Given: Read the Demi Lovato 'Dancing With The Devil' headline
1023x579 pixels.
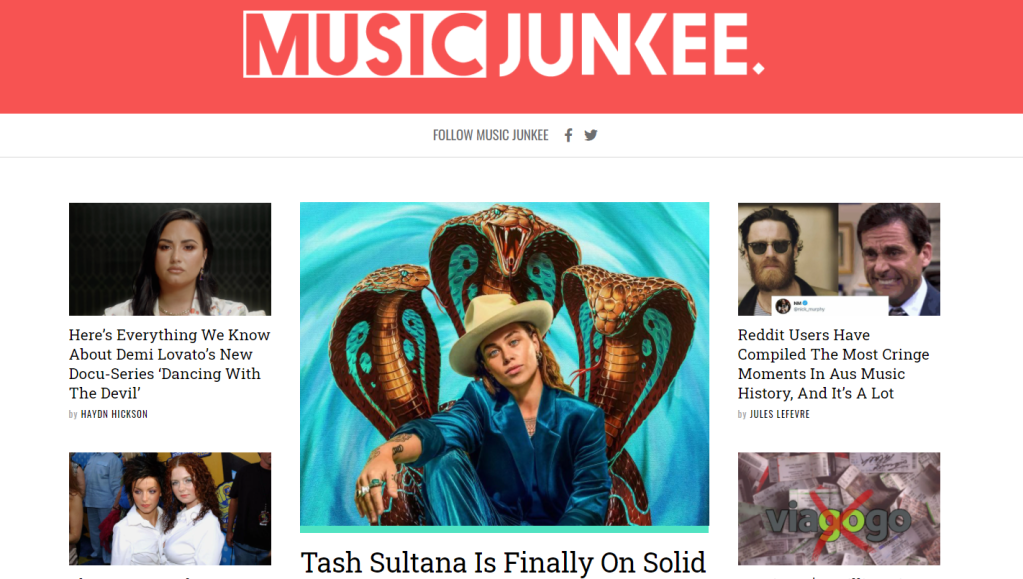Looking at the screenshot, I should [170, 364].
